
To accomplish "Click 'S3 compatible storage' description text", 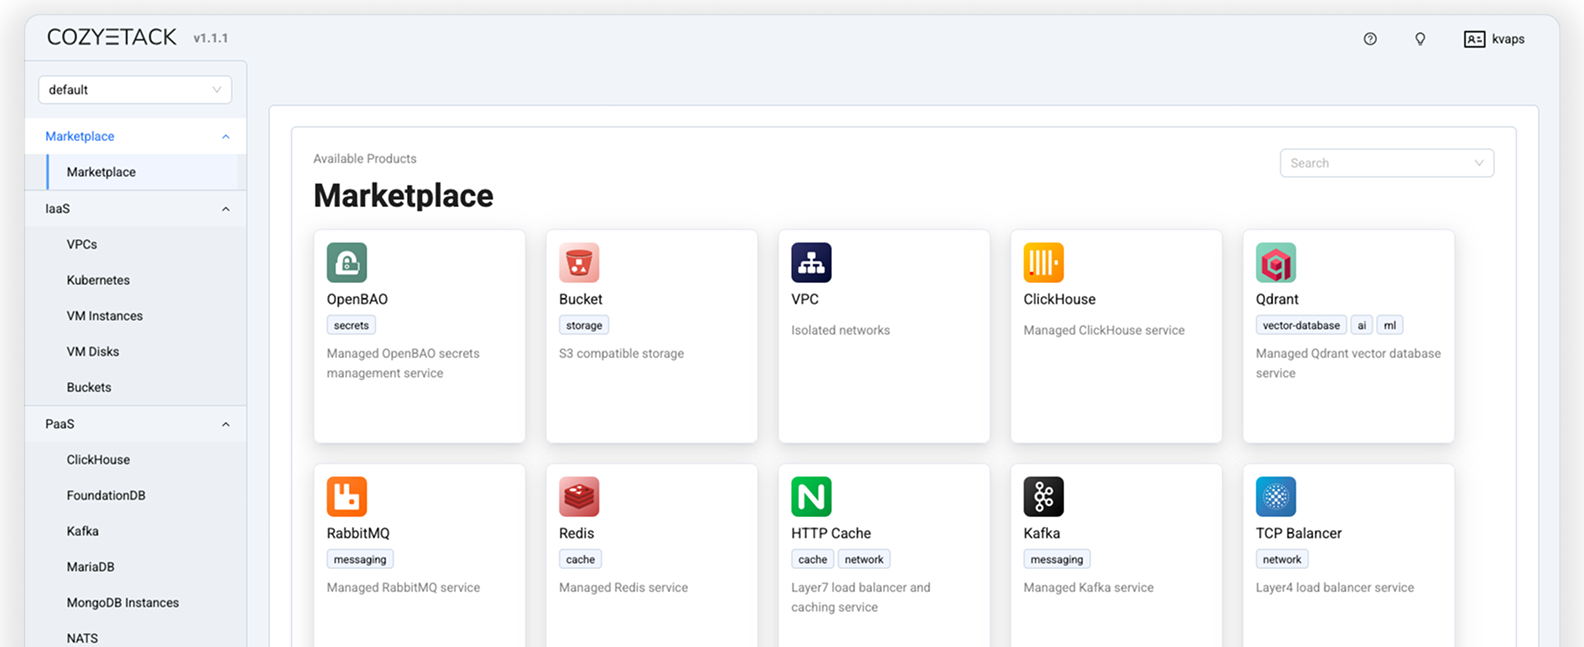I will coord(621,353).
